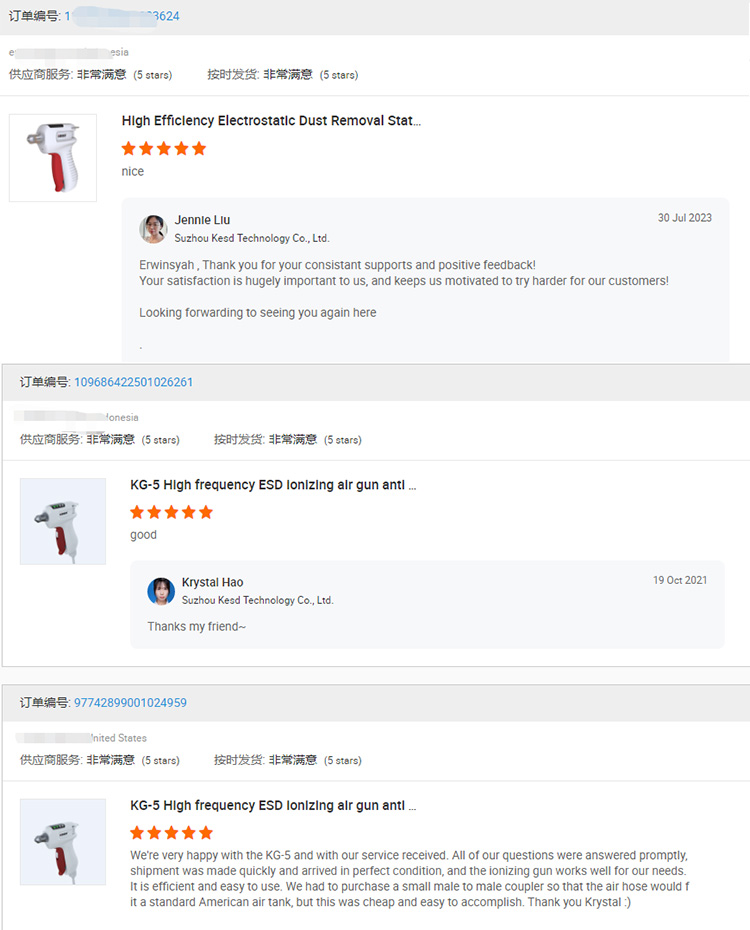Open order number link 109686422501026261

click(133, 382)
